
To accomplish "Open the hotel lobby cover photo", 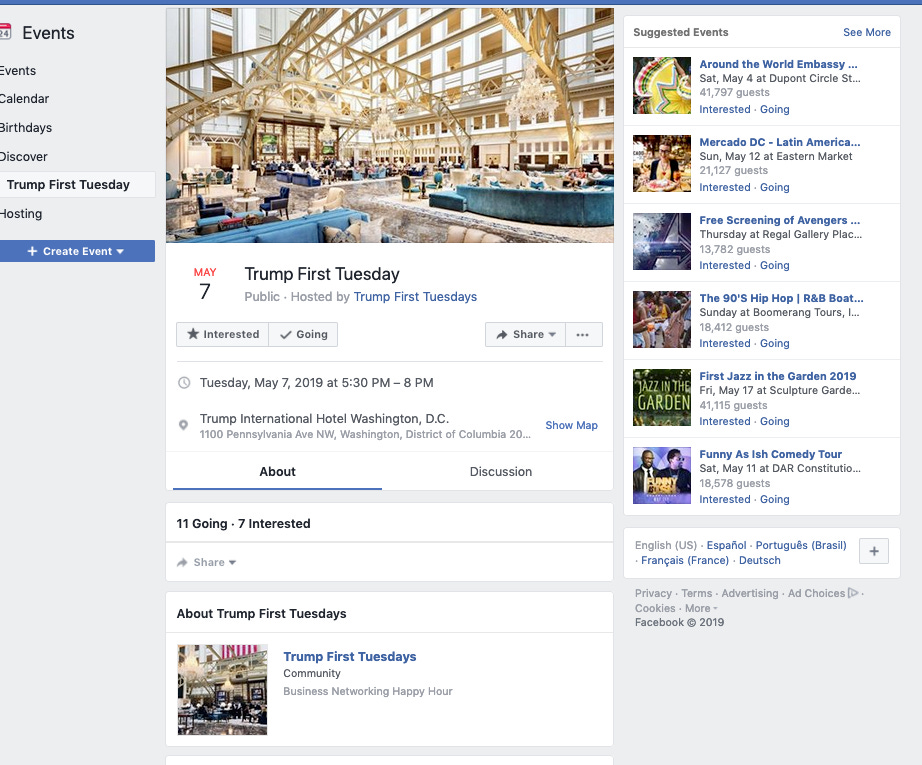I will tap(389, 125).
